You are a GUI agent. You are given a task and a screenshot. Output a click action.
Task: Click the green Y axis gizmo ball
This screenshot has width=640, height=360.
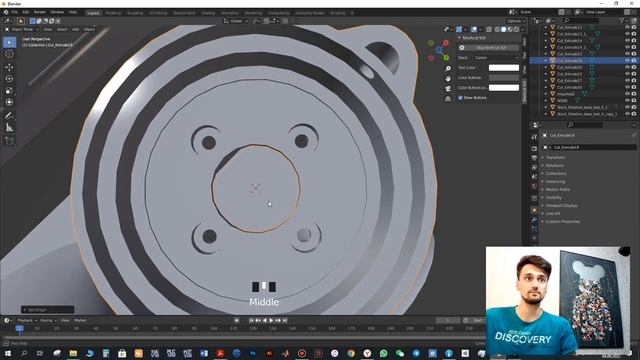(446, 58)
